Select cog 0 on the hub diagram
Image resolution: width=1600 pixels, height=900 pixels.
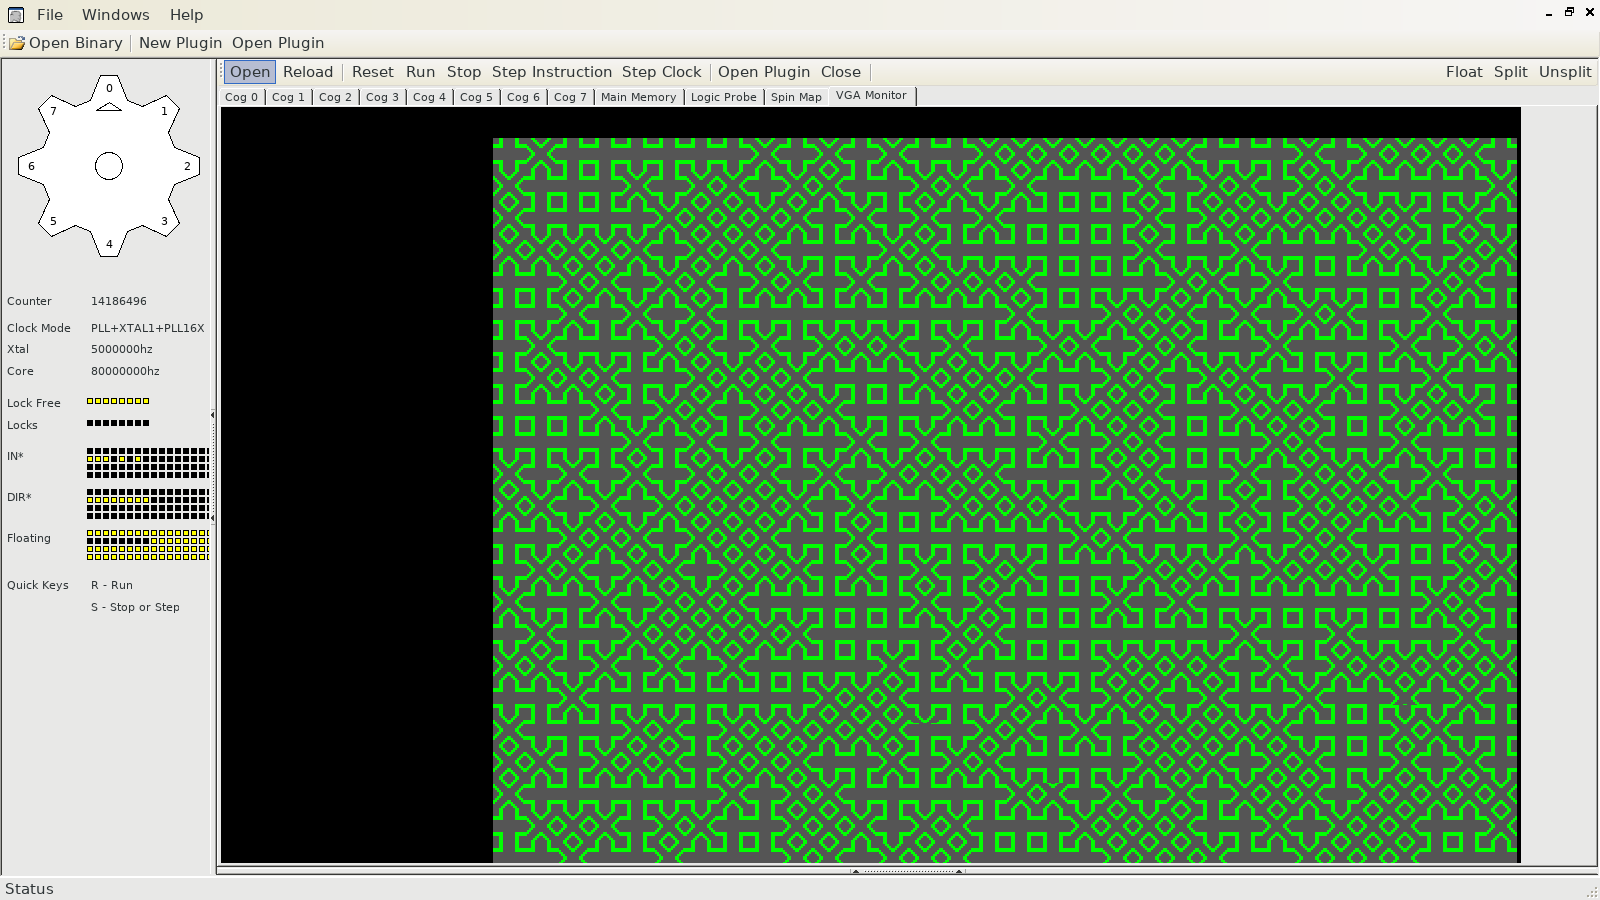pos(109,88)
